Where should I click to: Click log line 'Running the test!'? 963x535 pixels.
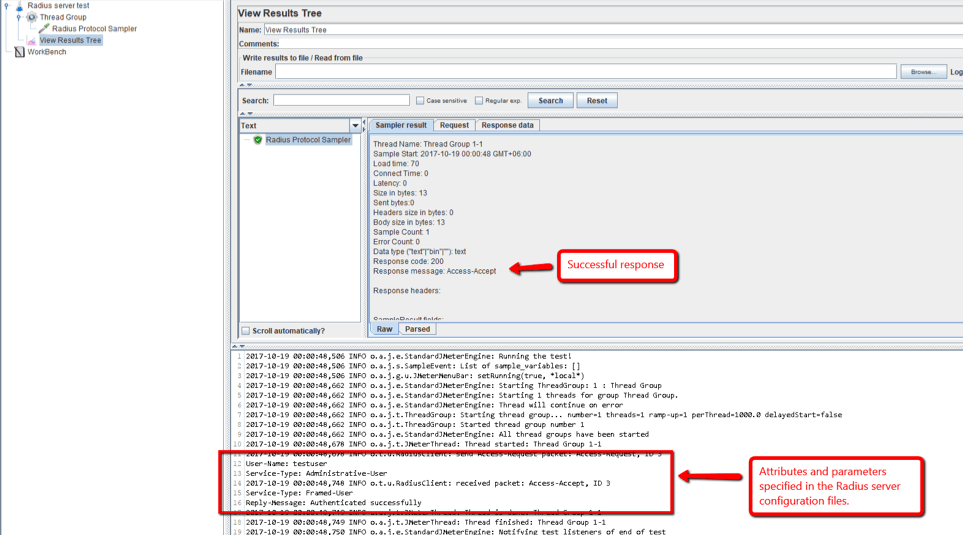(x=408, y=356)
